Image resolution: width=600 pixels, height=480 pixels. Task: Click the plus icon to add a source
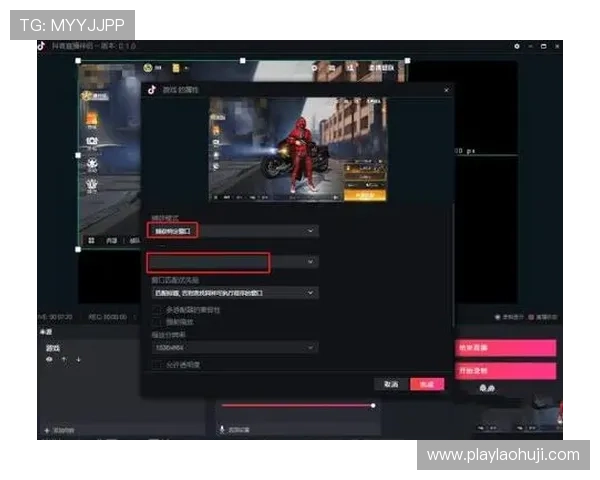point(47,430)
